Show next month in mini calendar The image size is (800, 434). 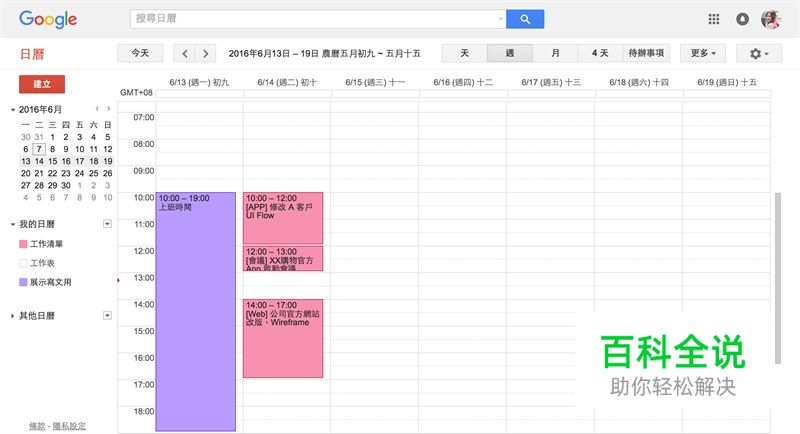[x=108, y=109]
